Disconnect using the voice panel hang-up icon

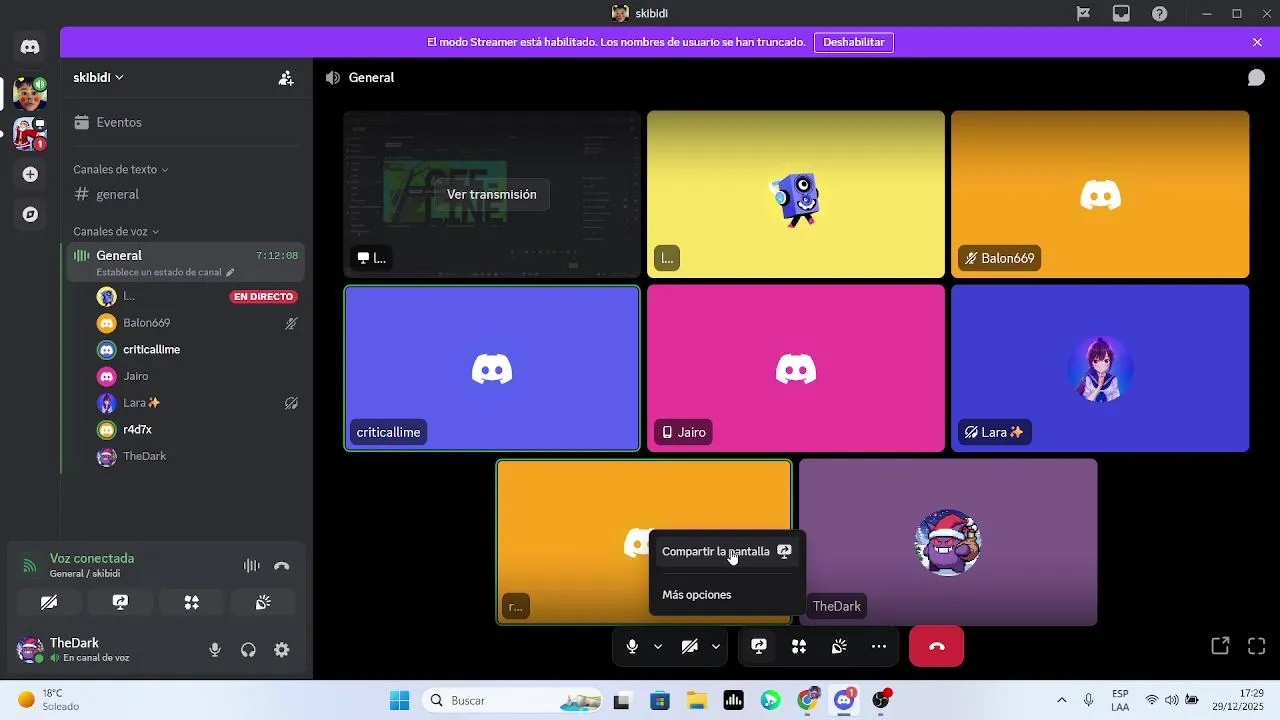(x=282, y=566)
